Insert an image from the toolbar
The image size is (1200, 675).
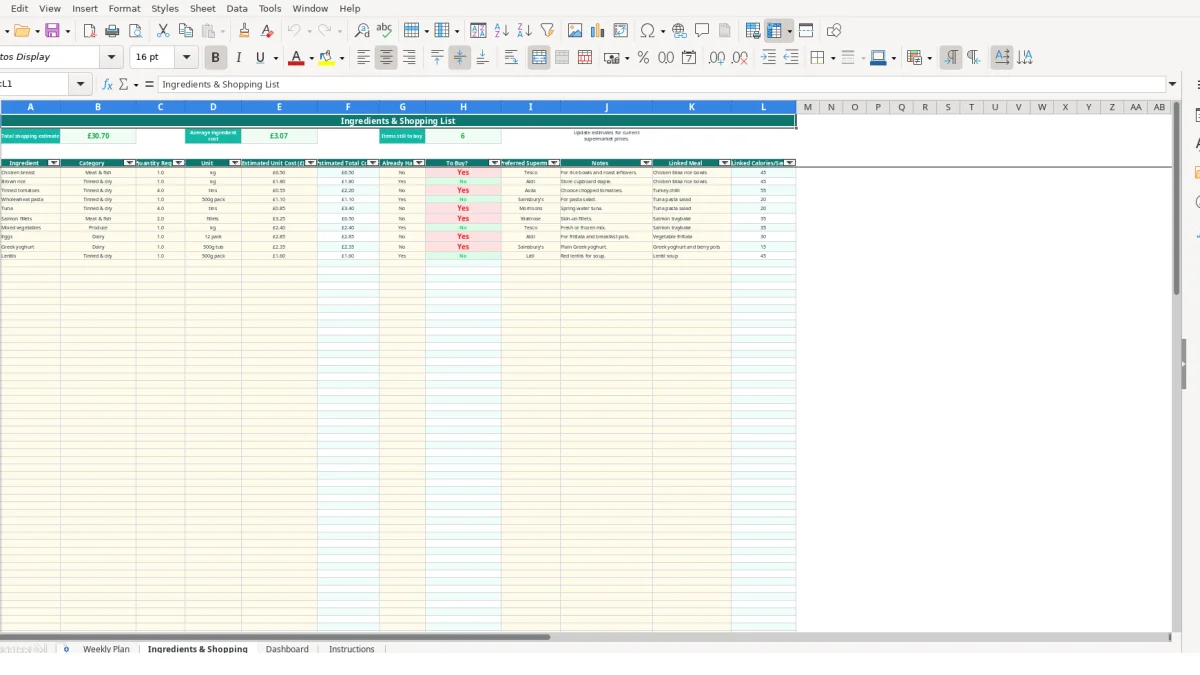click(575, 31)
